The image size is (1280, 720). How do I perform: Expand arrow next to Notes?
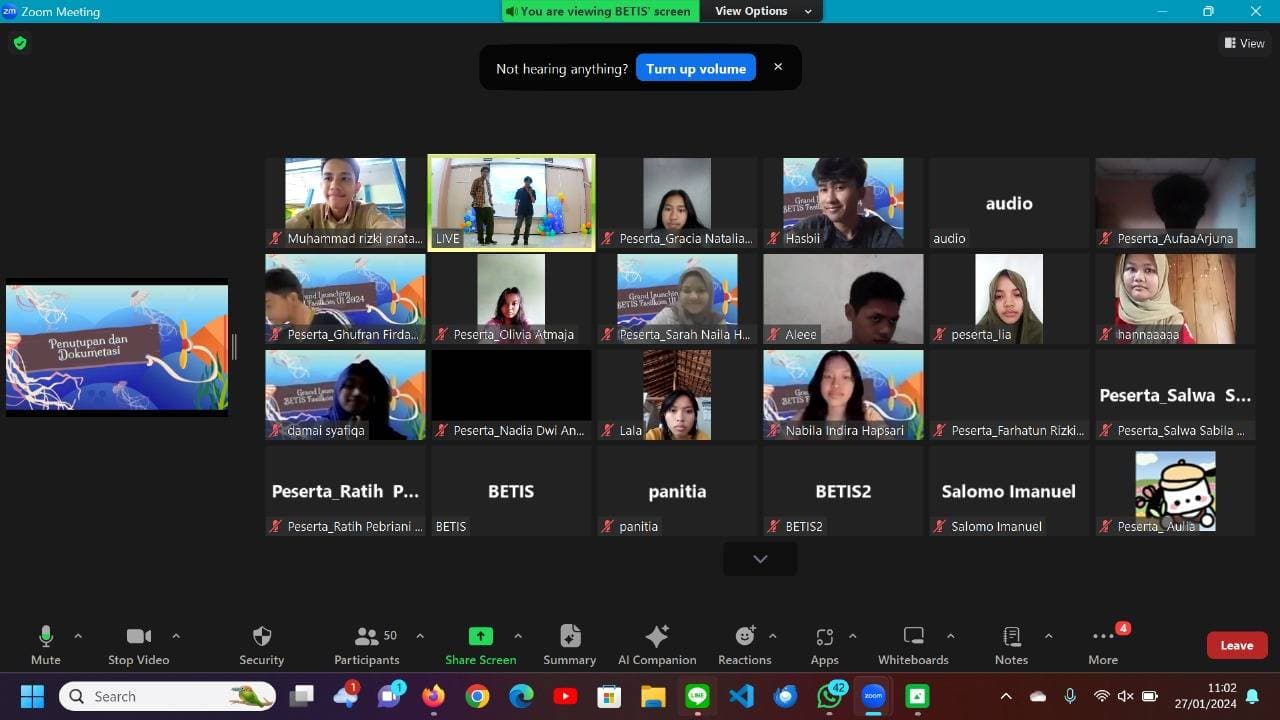1048,636
